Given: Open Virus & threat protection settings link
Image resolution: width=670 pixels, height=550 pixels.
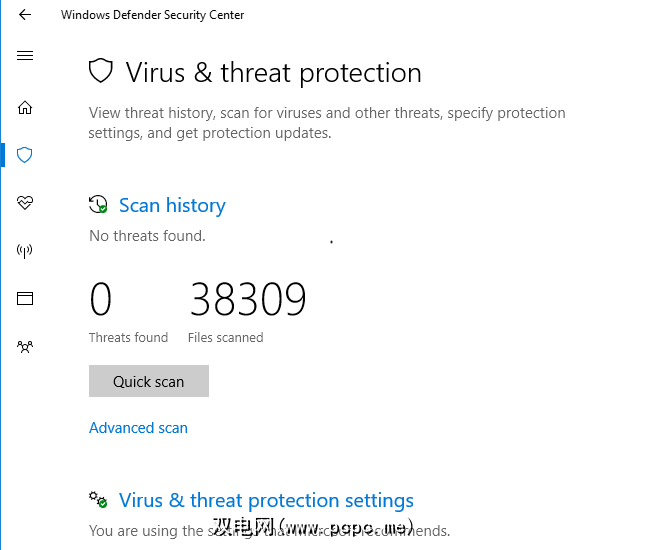Looking at the screenshot, I should (266, 500).
